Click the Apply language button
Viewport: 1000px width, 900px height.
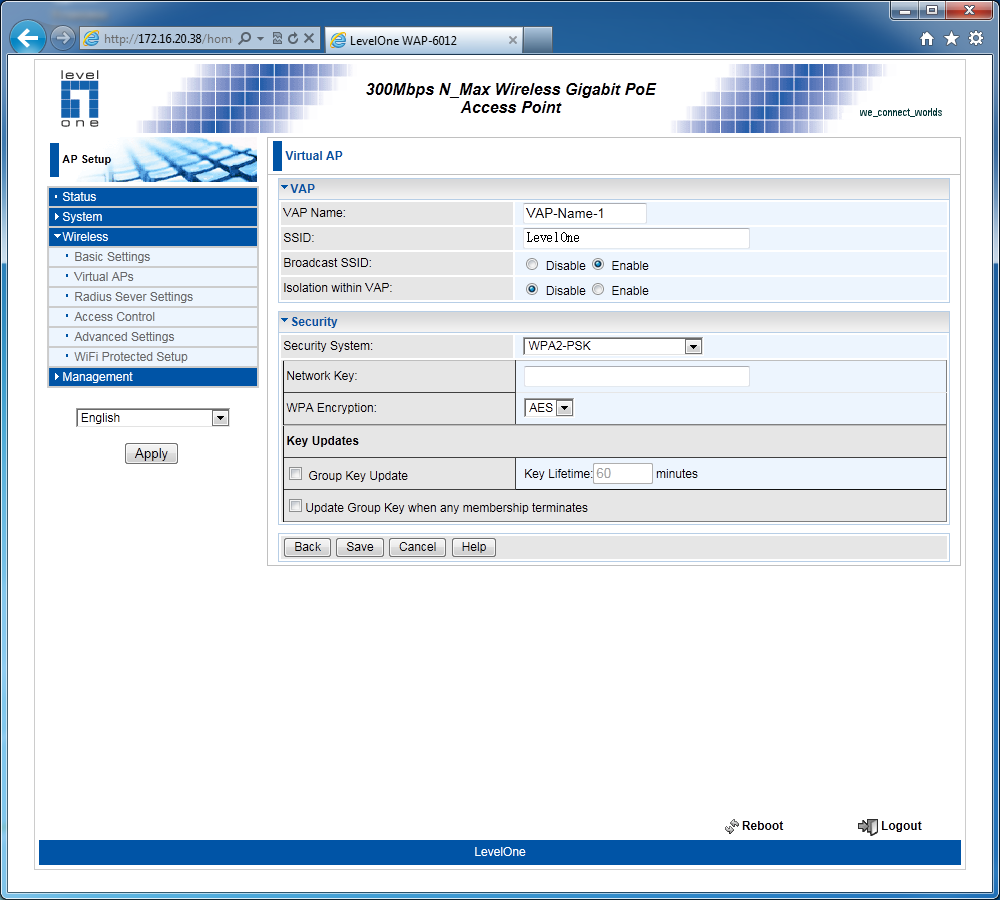coord(151,454)
